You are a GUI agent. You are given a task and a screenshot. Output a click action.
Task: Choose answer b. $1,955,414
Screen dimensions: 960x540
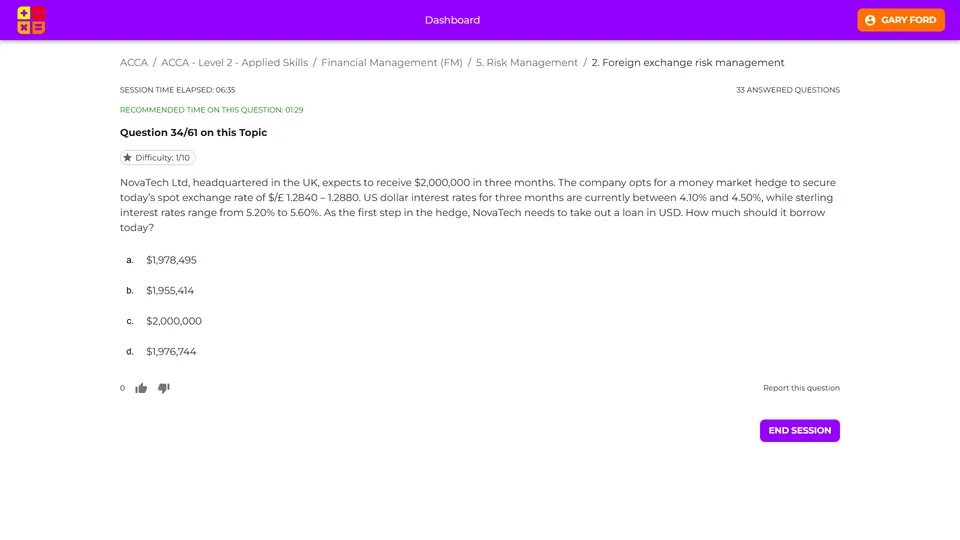point(170,291)
